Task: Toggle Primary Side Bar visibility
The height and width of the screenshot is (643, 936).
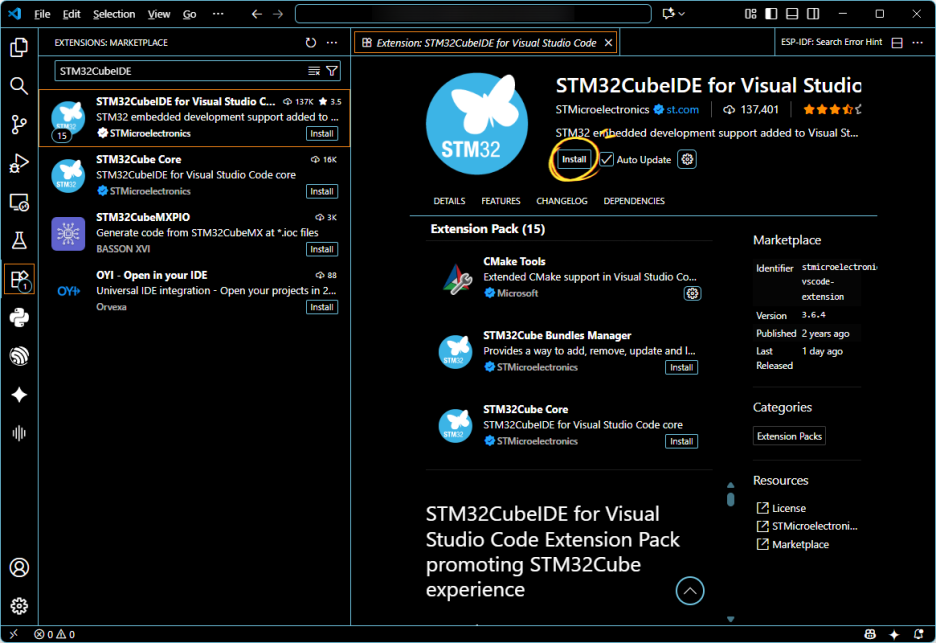Action: click(x=771, y=14)
